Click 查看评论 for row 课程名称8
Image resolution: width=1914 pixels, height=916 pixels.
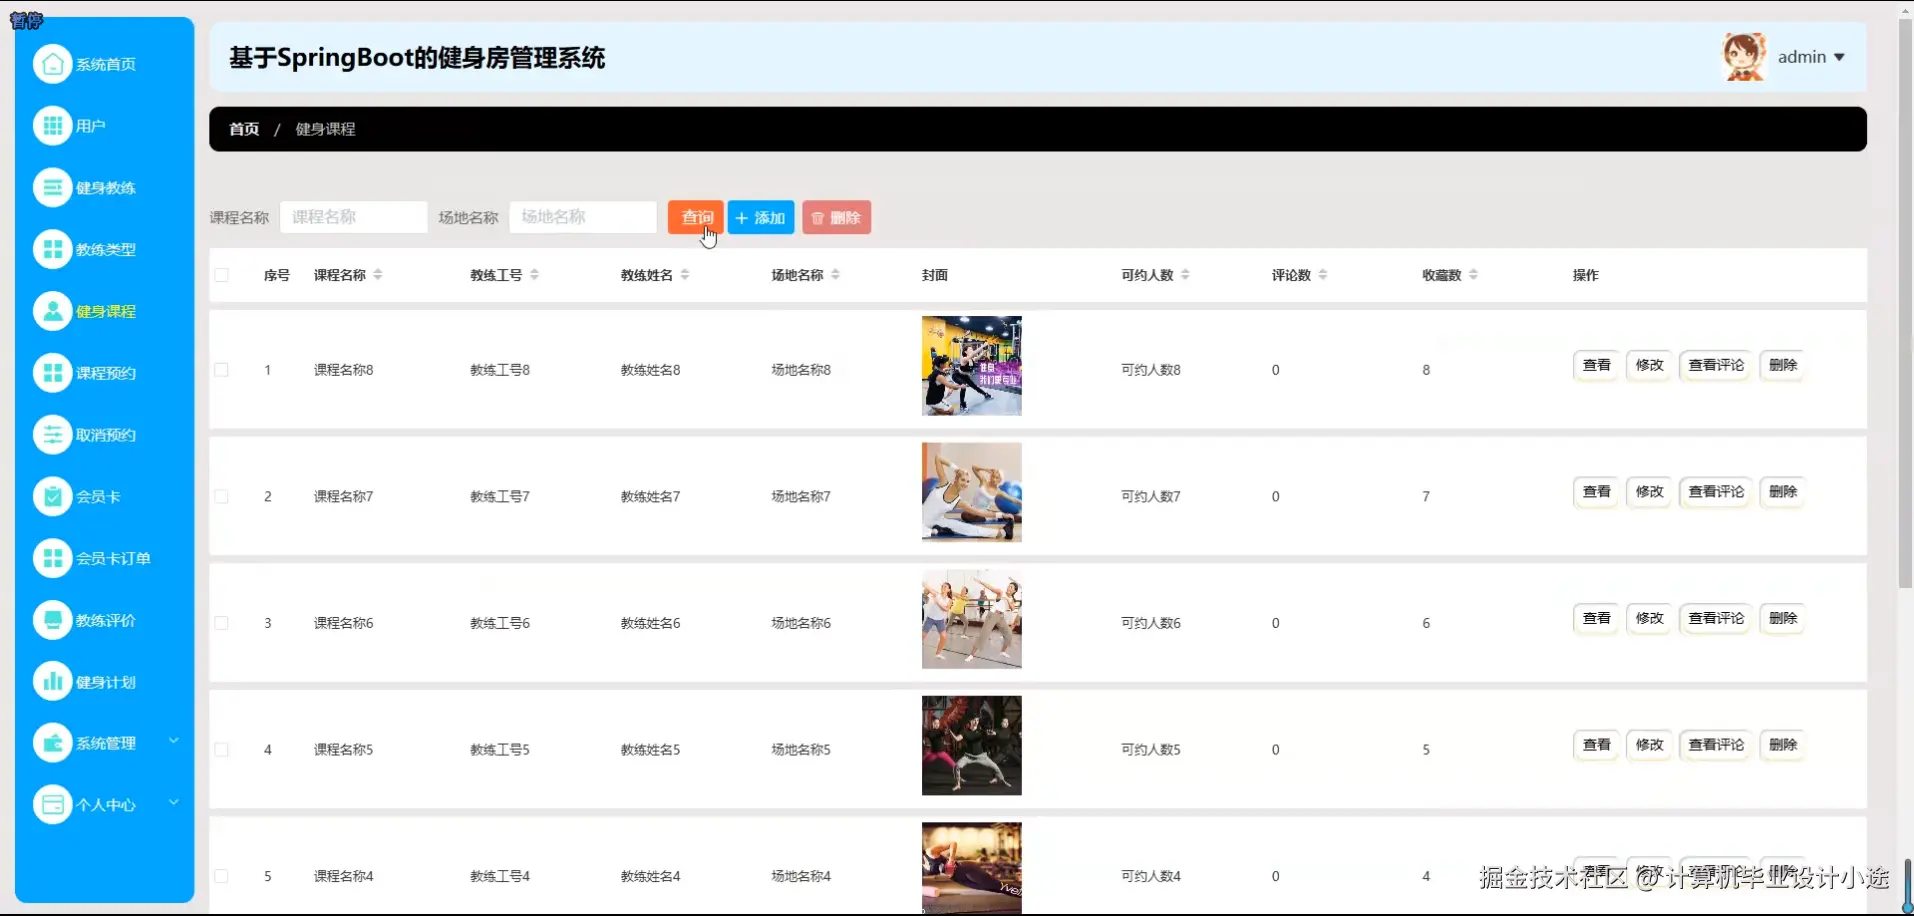(x=1716, y=365)
